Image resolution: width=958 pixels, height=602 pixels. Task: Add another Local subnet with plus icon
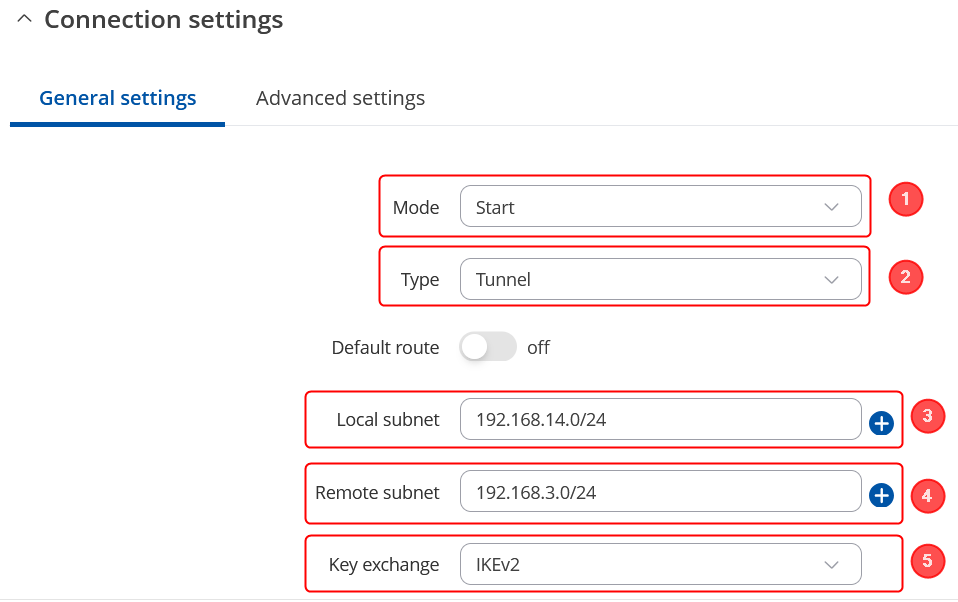(881, 424)
